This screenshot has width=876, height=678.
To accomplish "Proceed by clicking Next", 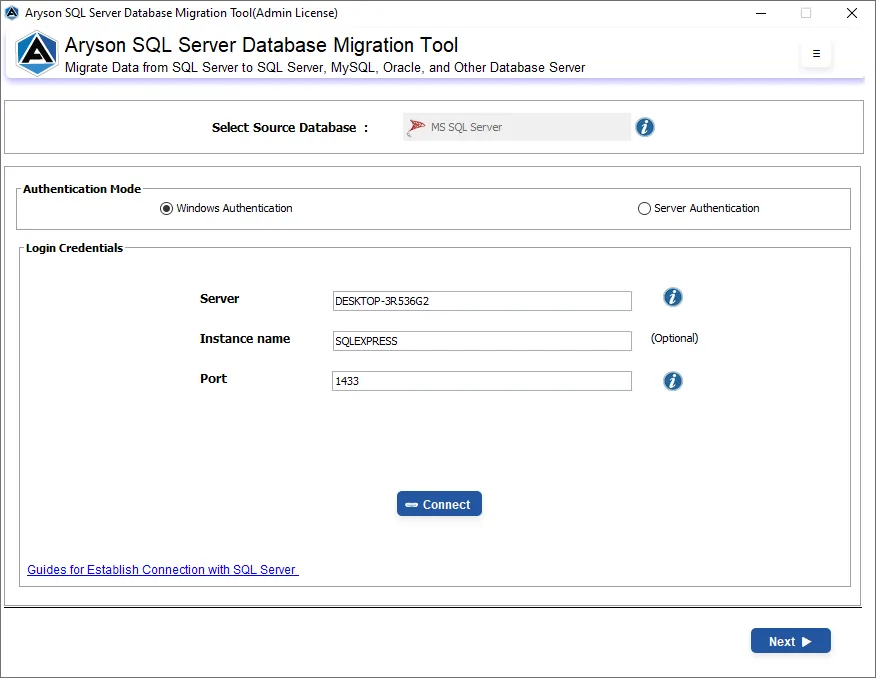I will tap(790, 641).
